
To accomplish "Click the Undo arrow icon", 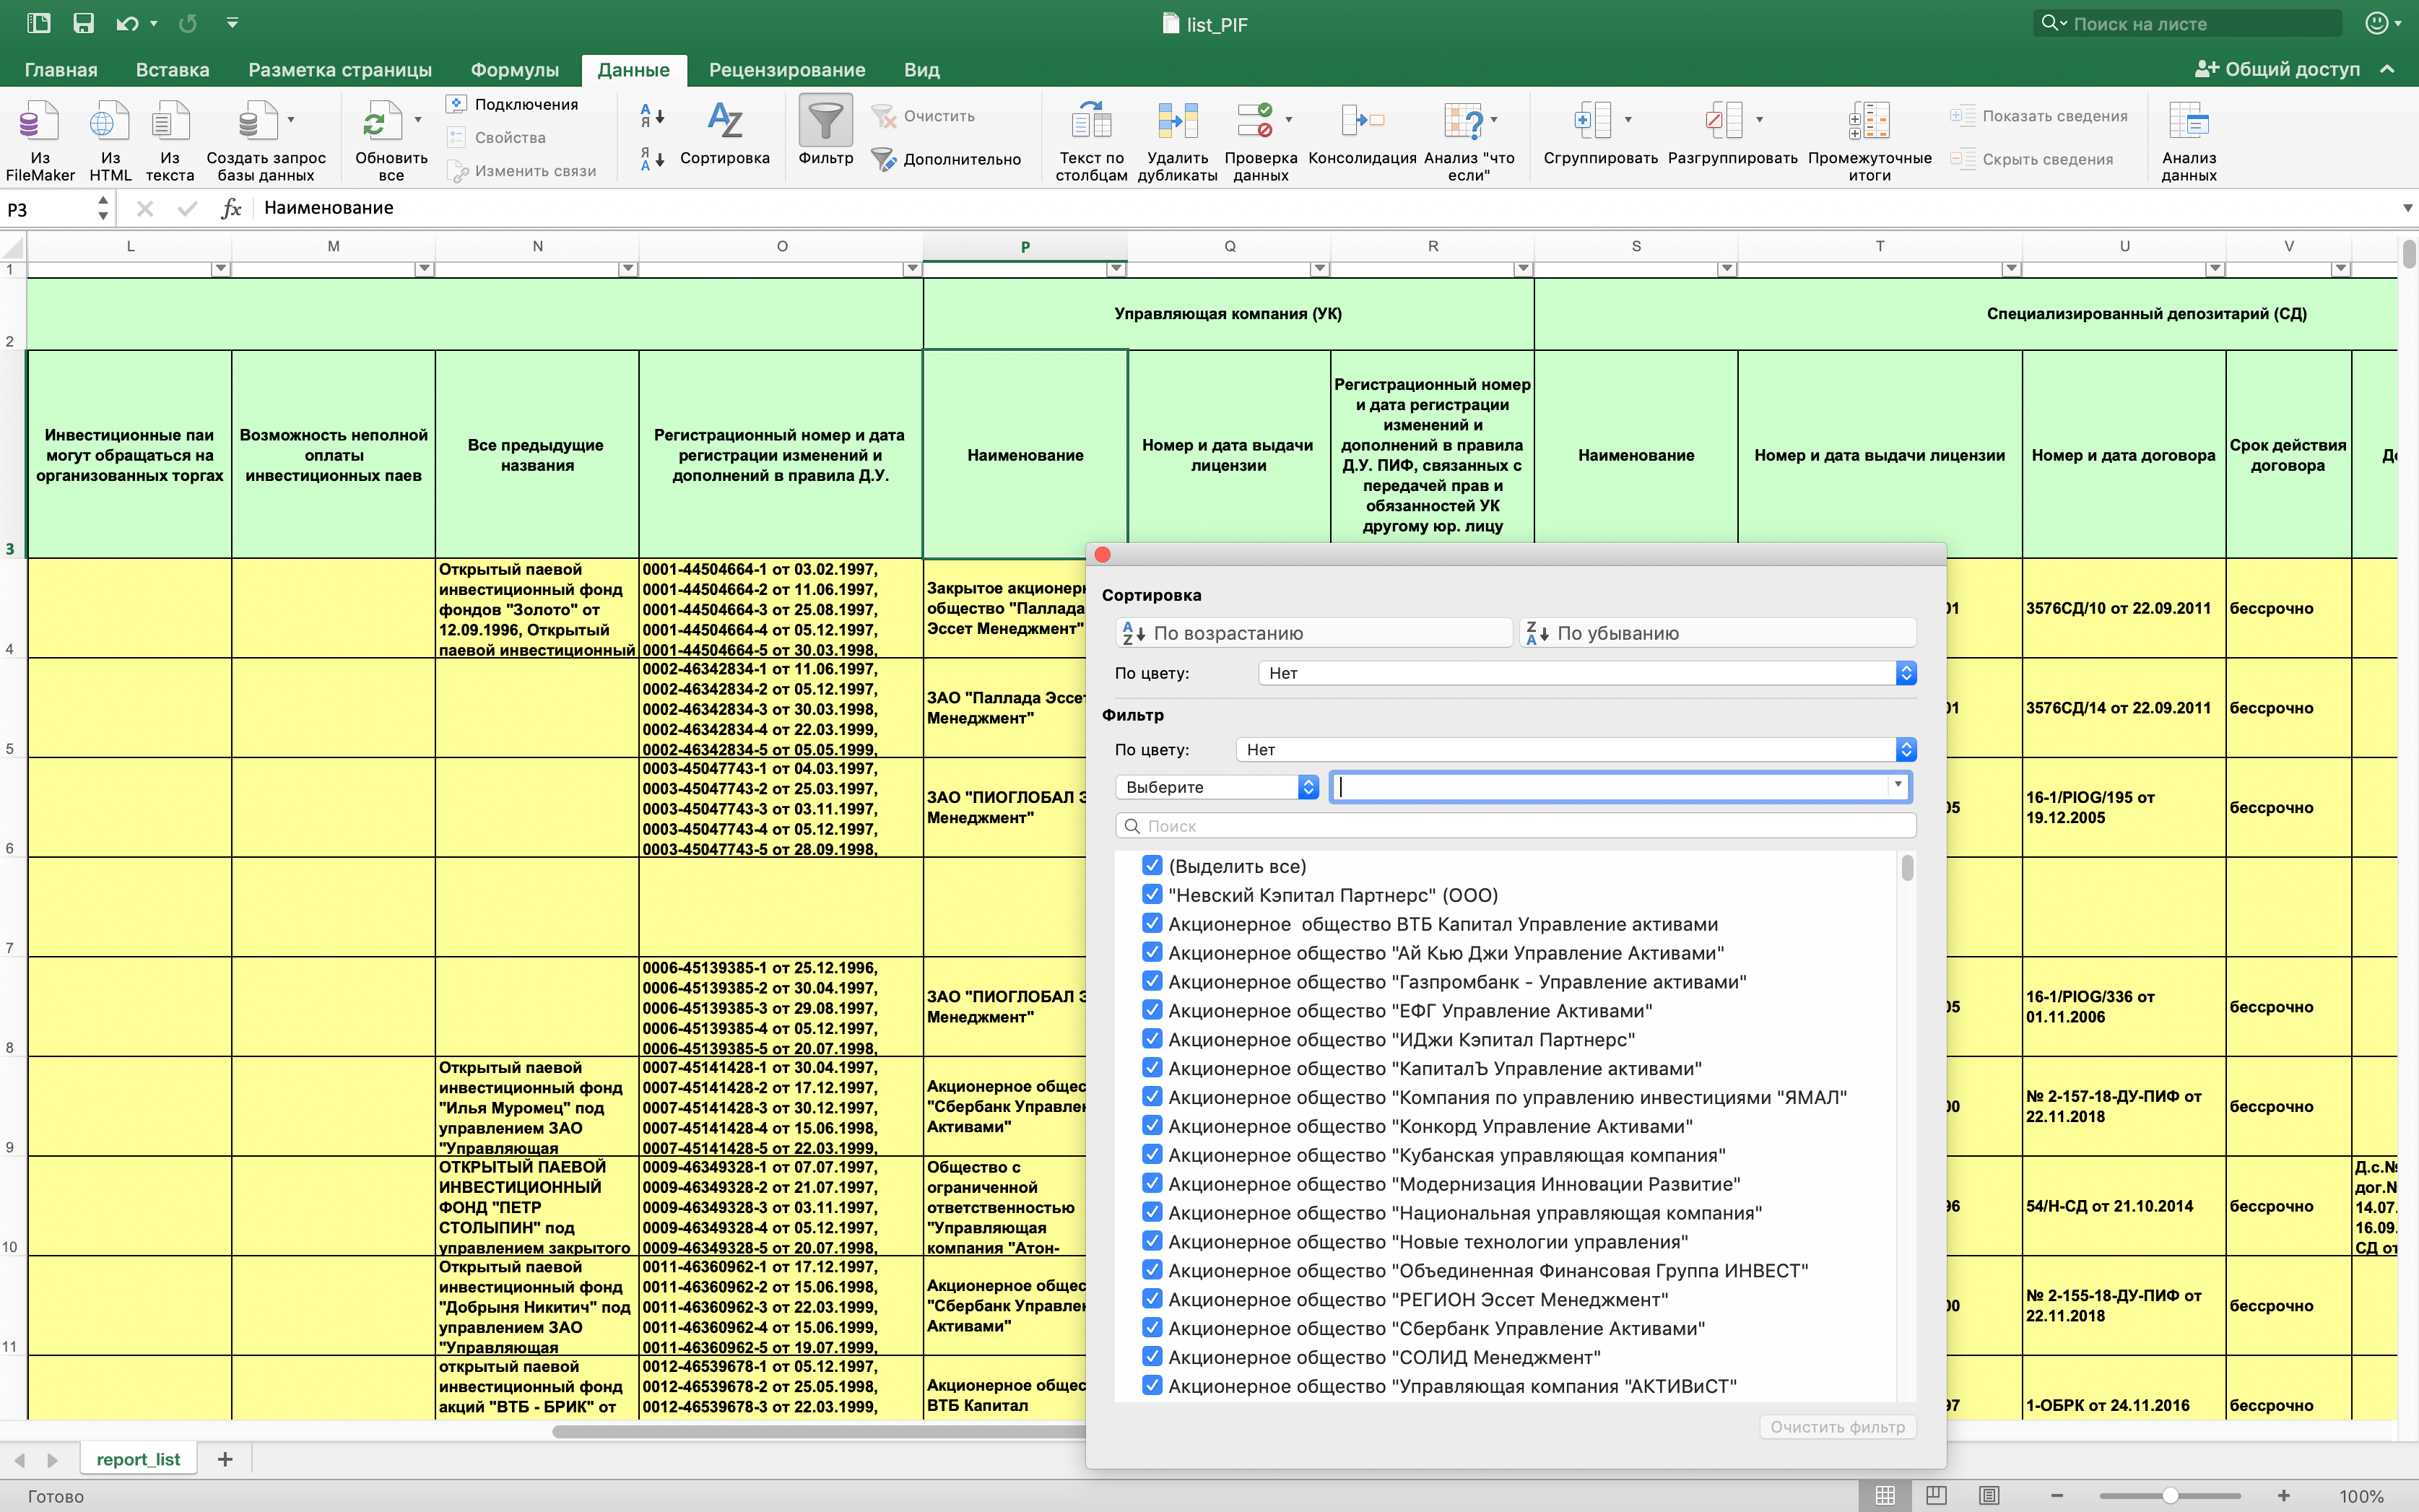I will [x=127, y=23].
